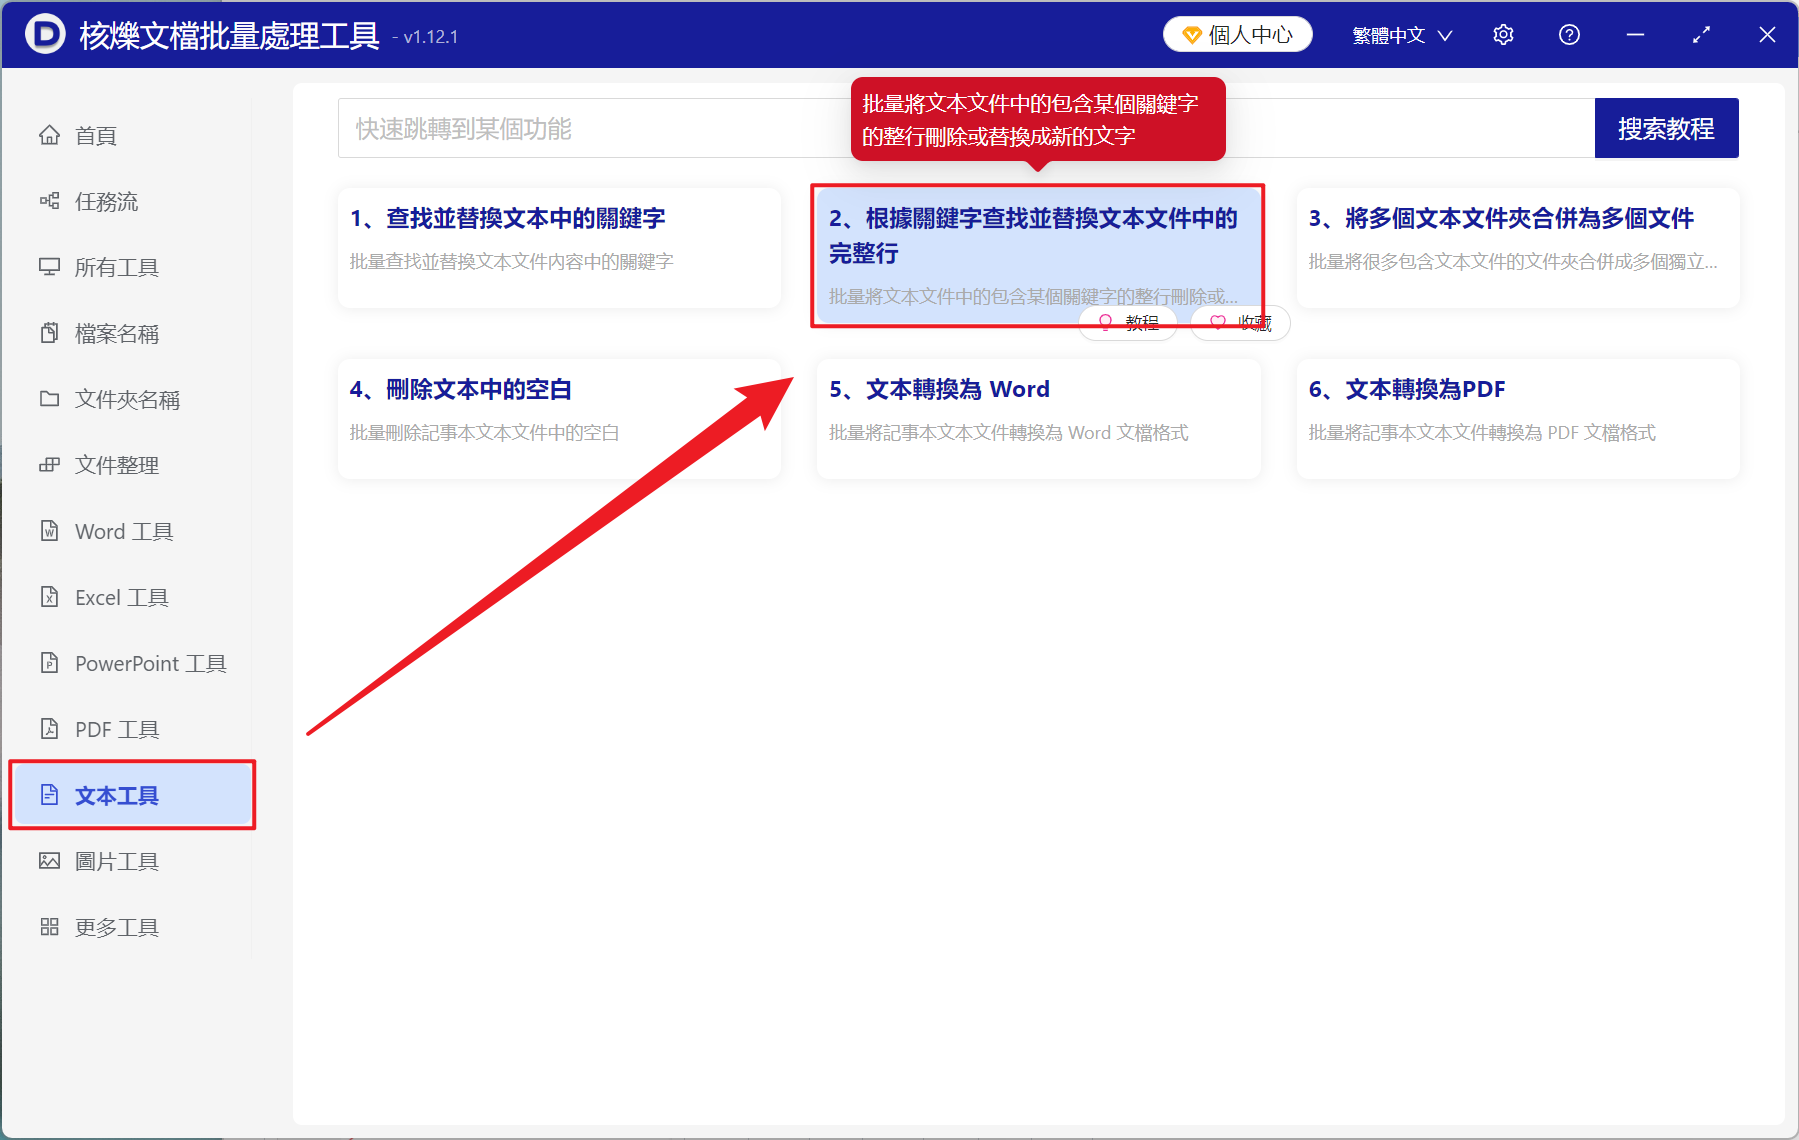1799x1140 pixels.
Task: Open the 繁體中文 language dropdown
Action: tap(1400, 34)
